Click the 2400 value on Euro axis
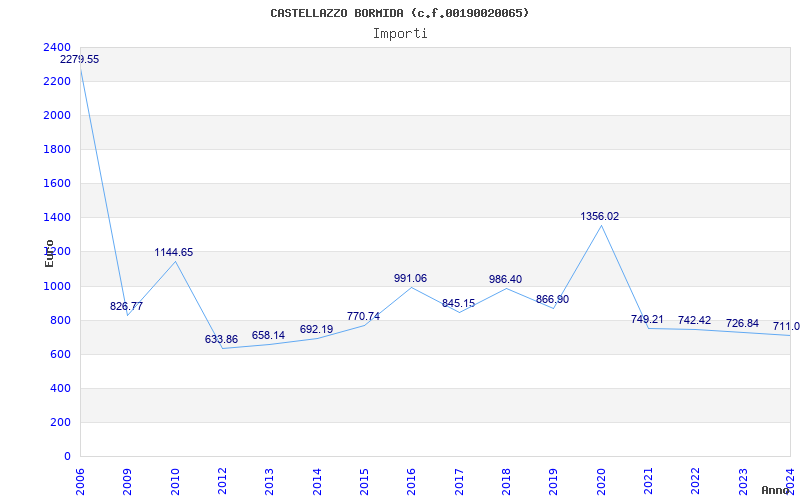 coord(57,47)
